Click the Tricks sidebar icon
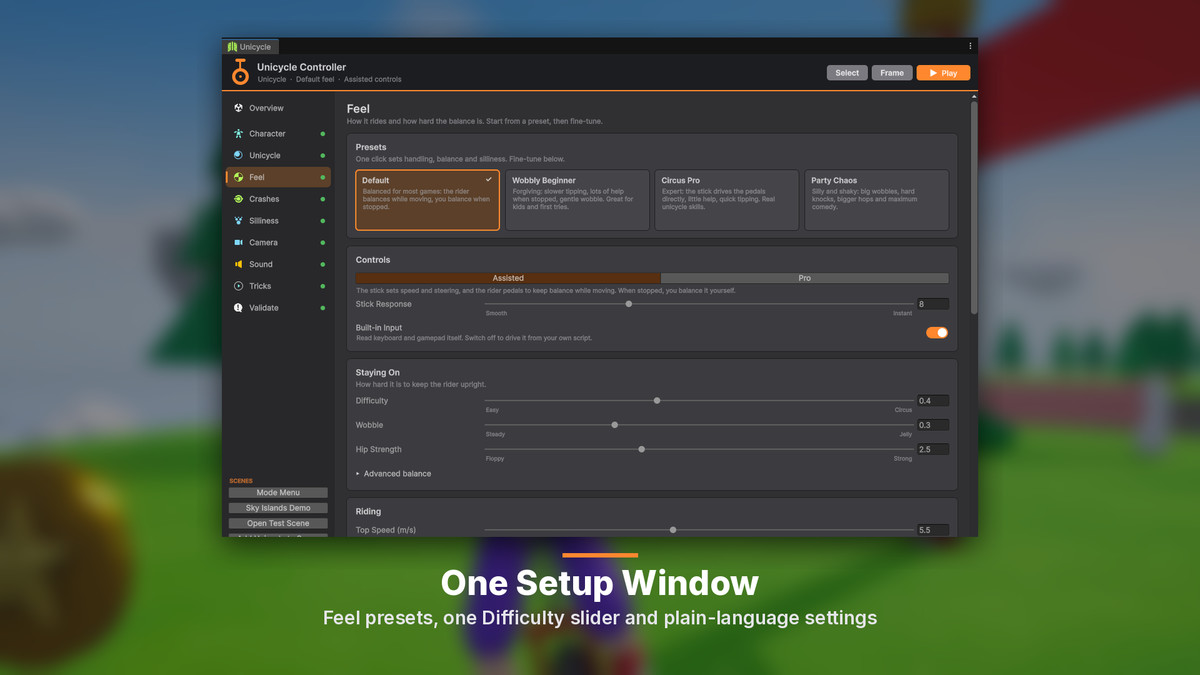The height and width of the screenshot is (675, 1200). coord(238,286)
